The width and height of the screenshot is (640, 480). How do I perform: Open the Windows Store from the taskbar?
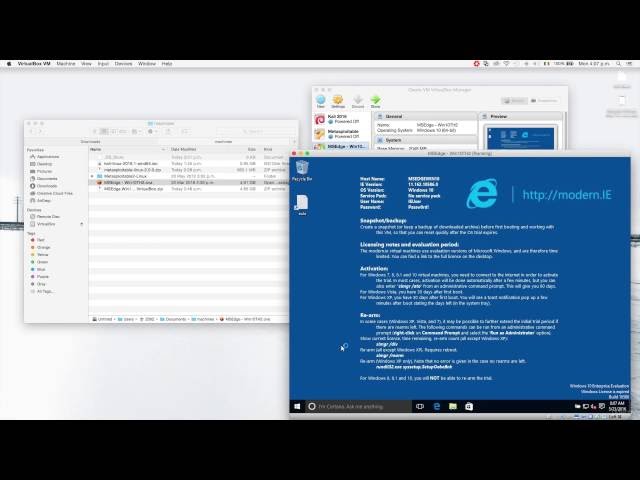click(x=469, y=406)
